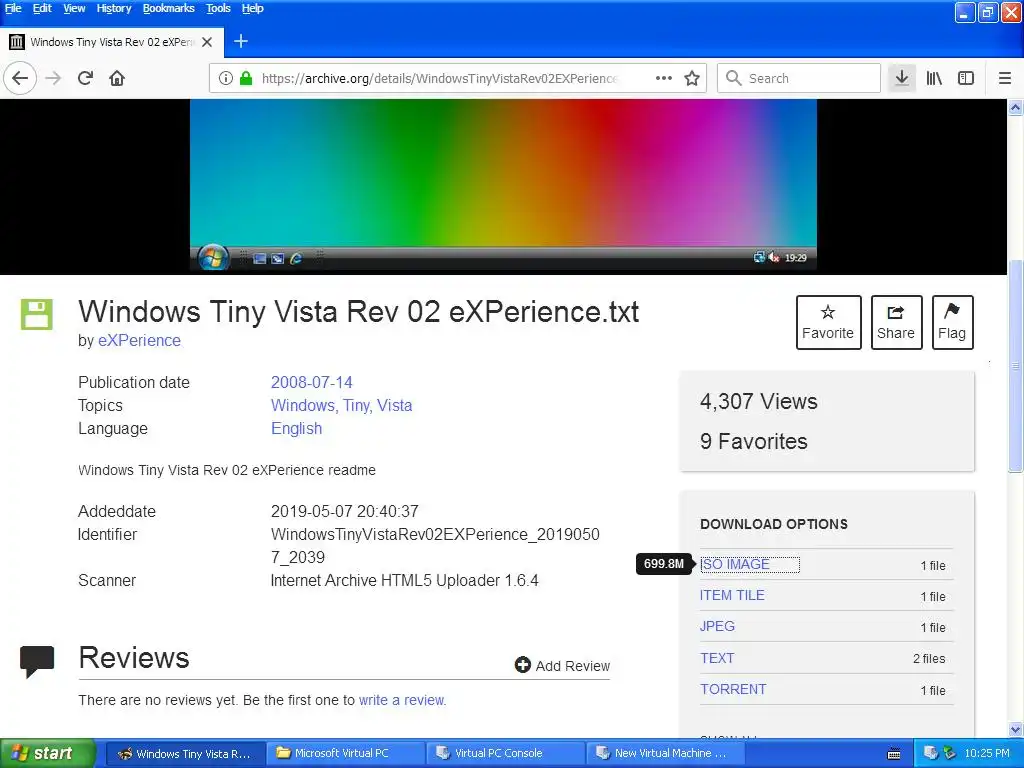This screenshot has width=1024, height=768.
Task: Open the File menu
Action: coord(13,8)
